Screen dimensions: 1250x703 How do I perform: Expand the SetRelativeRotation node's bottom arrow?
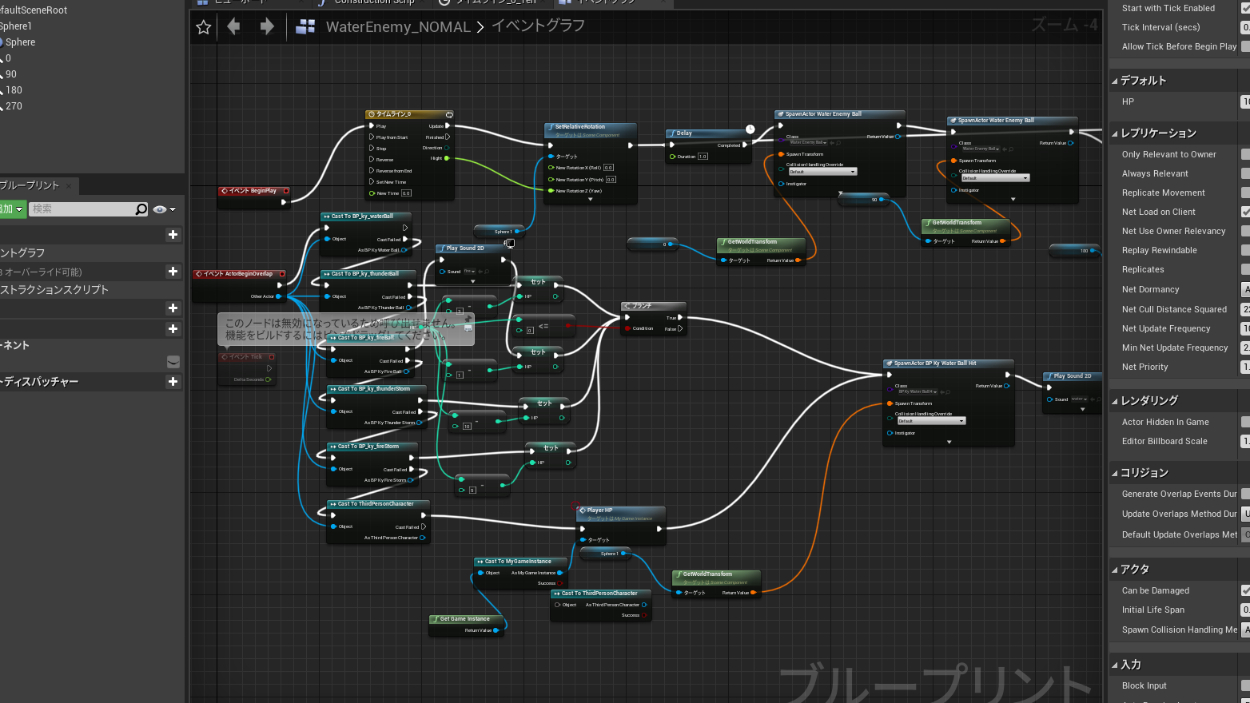click(x=591, y=200)
